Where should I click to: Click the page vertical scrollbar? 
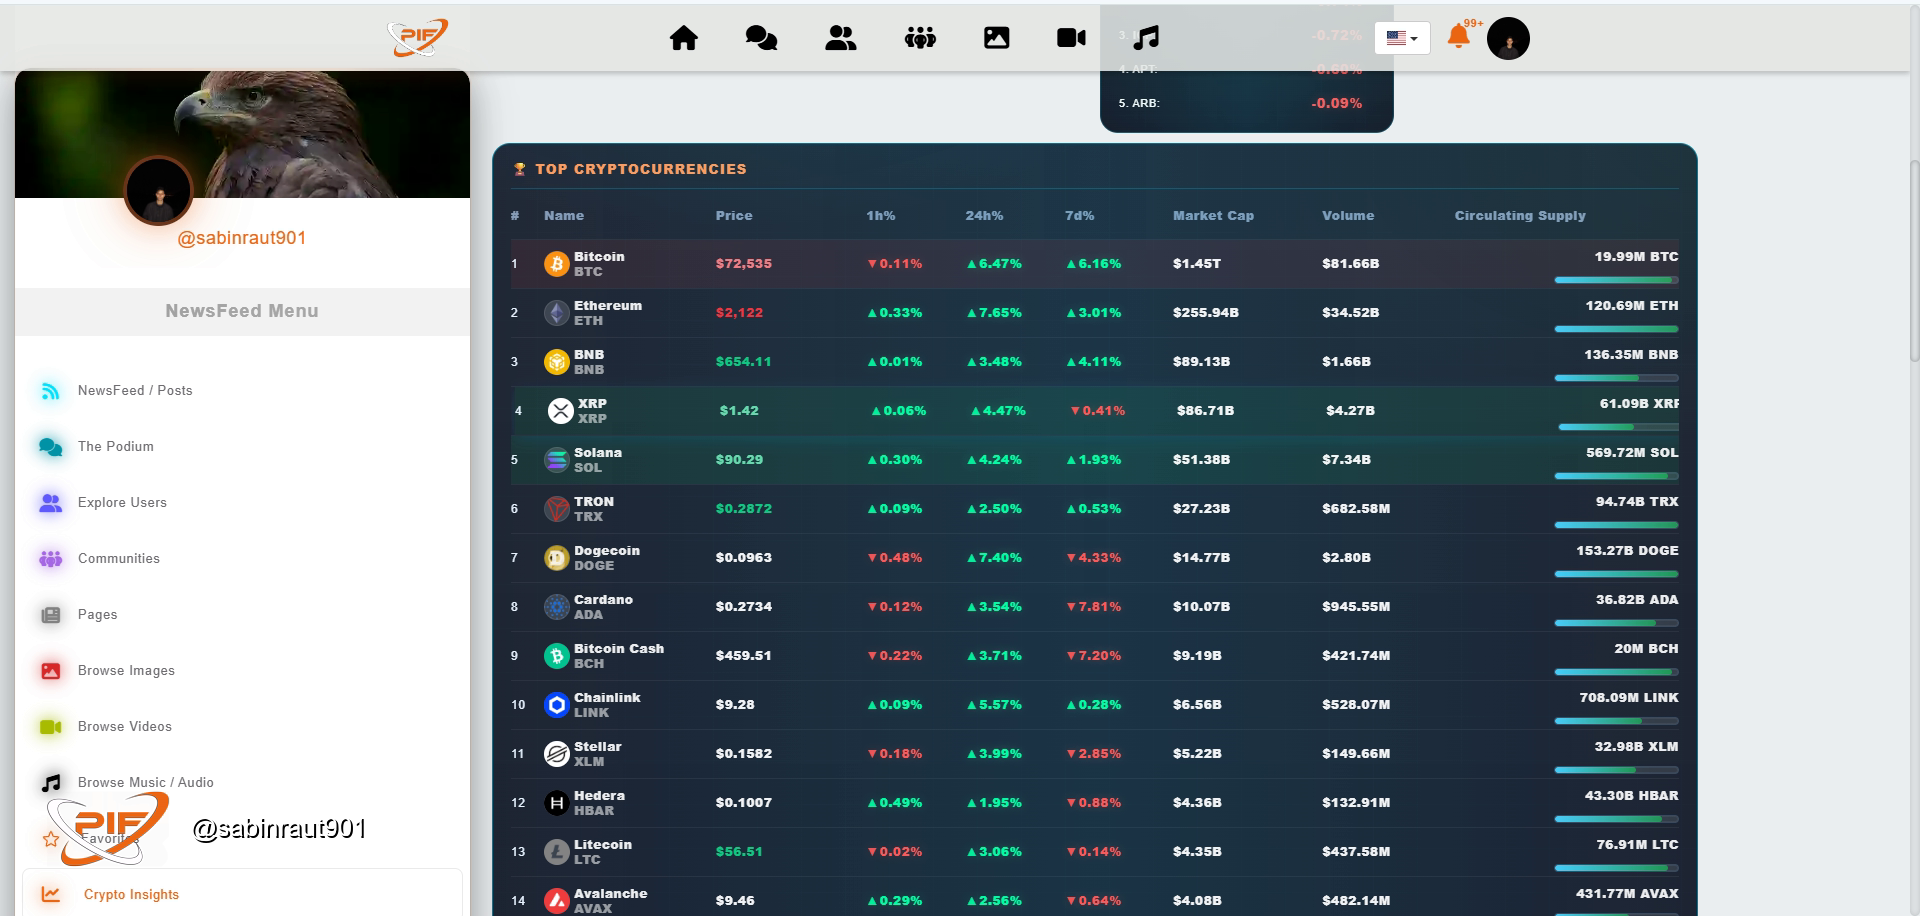click(x=1914, y=260)
